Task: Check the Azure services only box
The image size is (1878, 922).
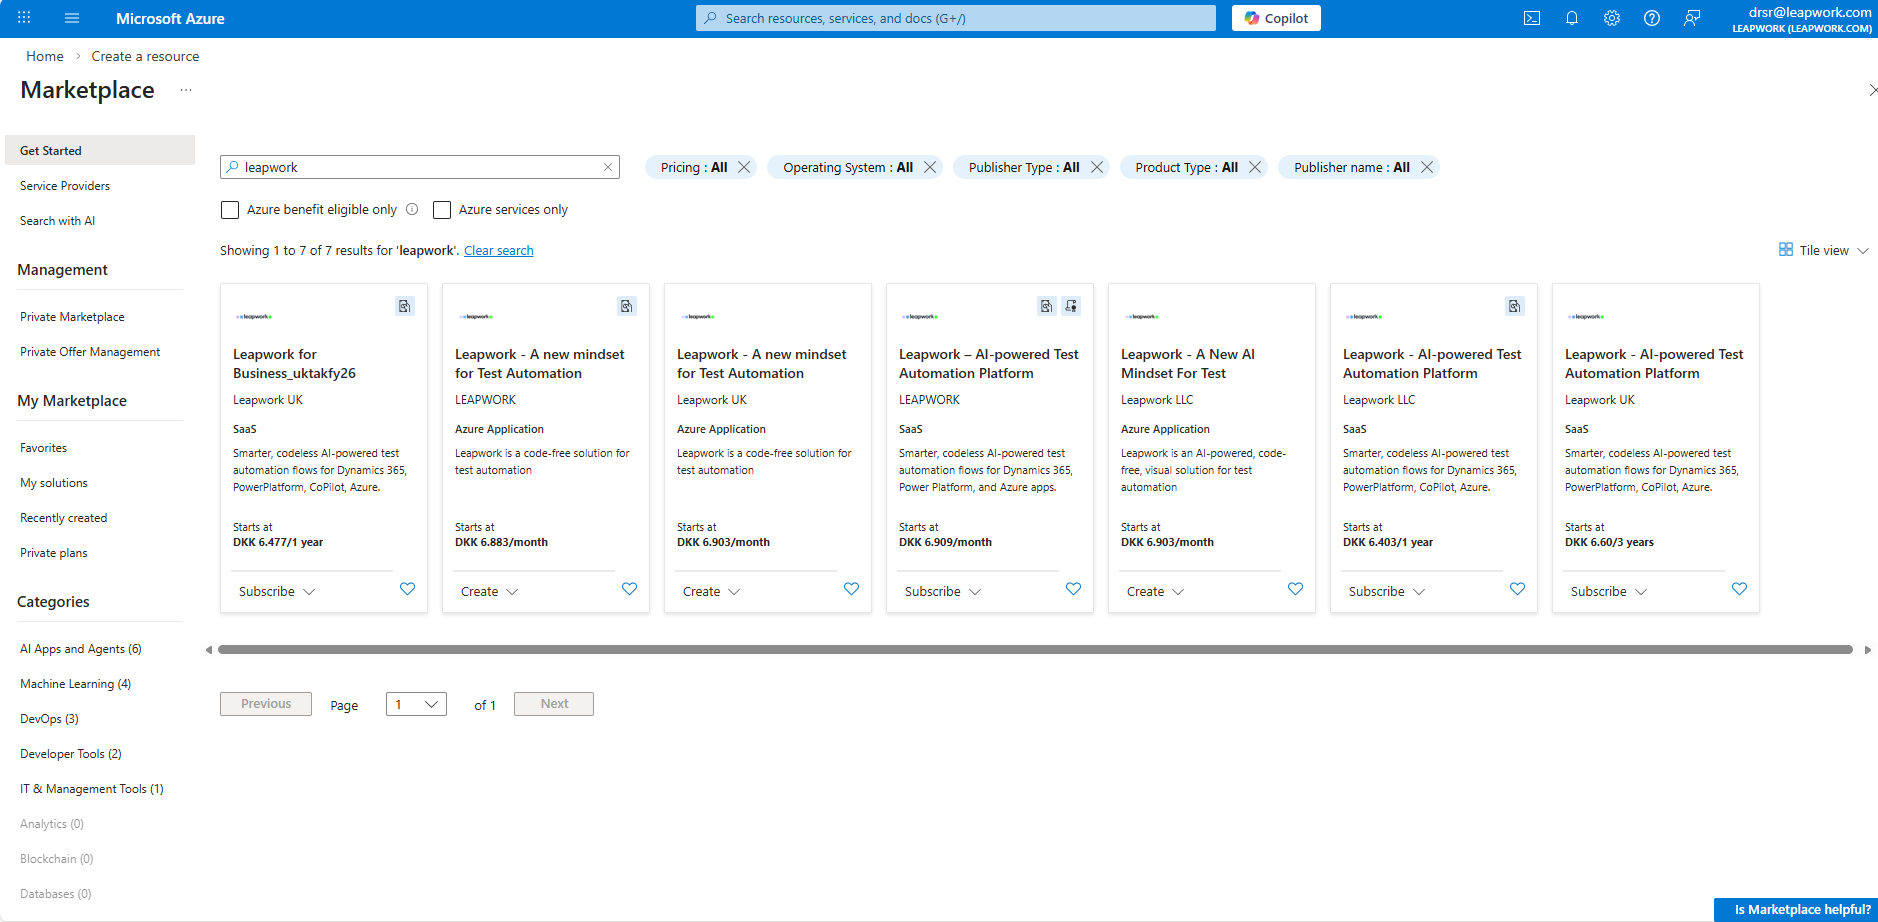Action: pyautogui.click(x=442, y=210)
